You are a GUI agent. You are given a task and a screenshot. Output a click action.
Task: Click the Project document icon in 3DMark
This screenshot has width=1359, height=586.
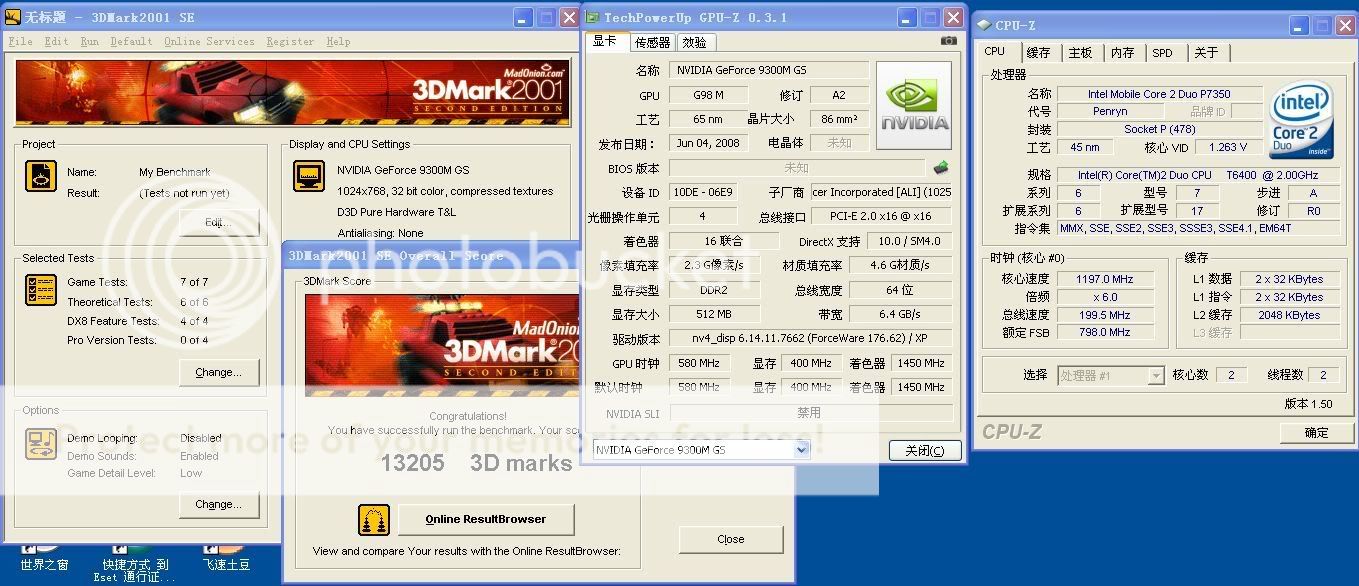(x=41, y=177)
